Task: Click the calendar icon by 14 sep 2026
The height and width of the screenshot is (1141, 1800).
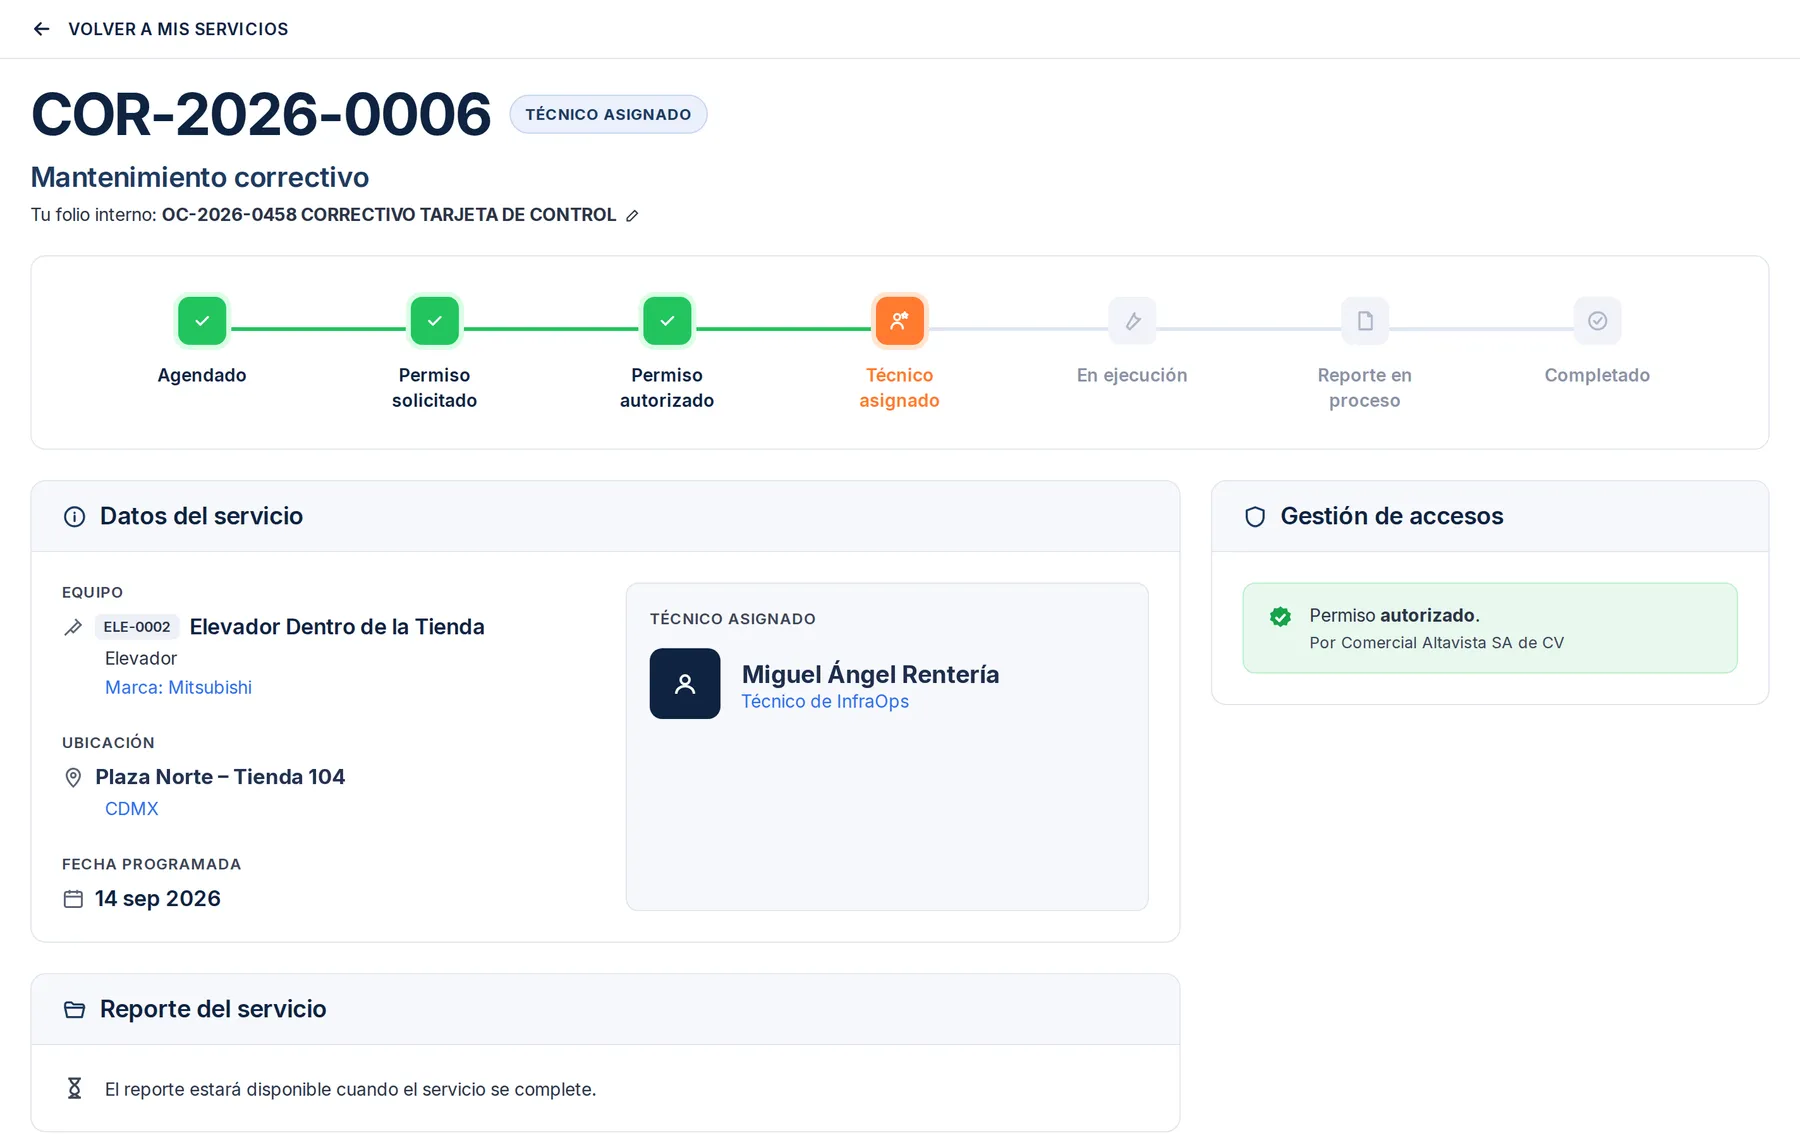Action: point(73,899)
